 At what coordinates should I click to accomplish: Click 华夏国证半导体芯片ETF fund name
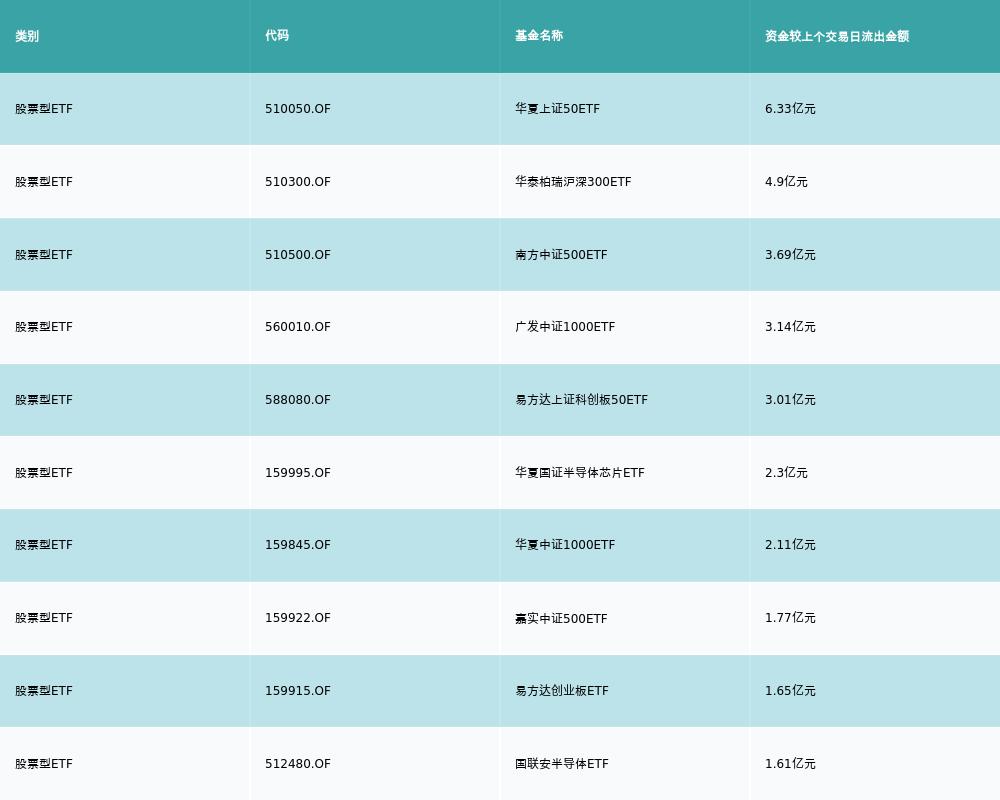(x=580, y=473)
